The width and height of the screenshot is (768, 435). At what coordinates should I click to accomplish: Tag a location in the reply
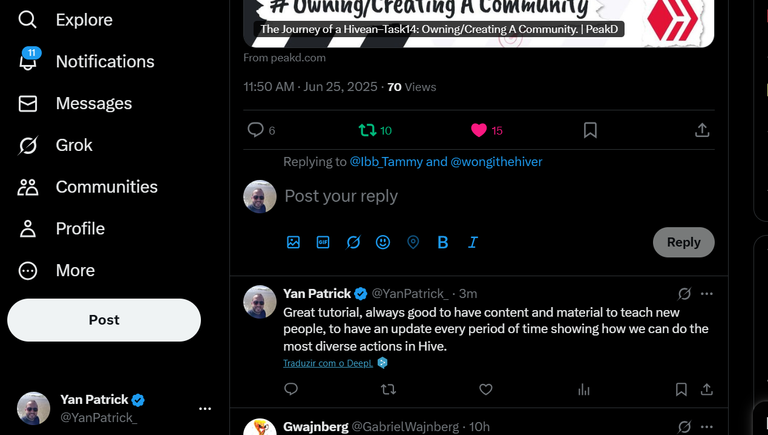[x=413, y=242]
